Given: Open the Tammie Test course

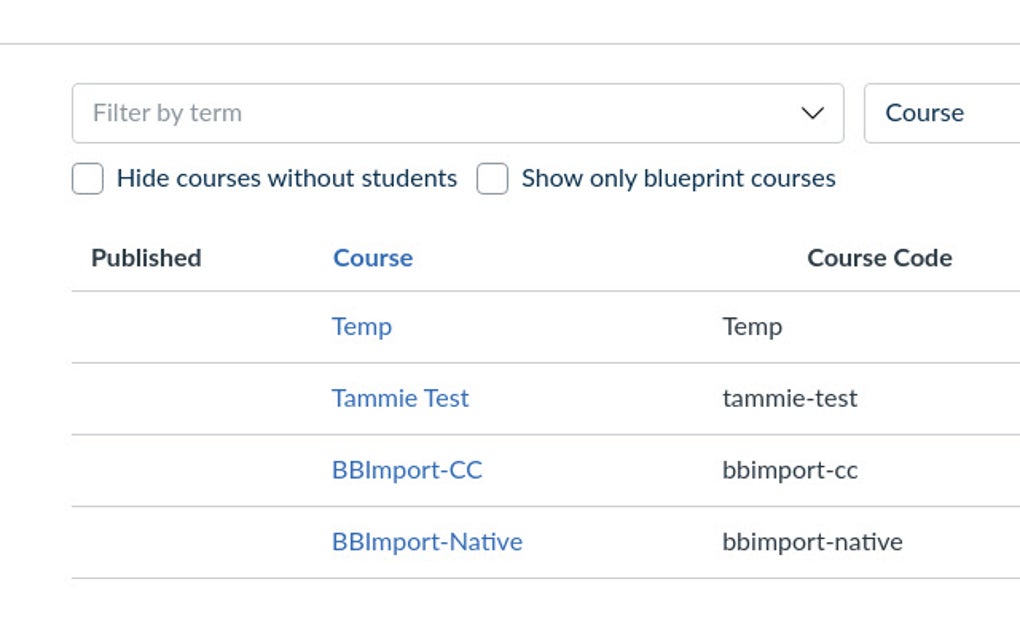Looking at the screenshot, I should coord(399,398).
